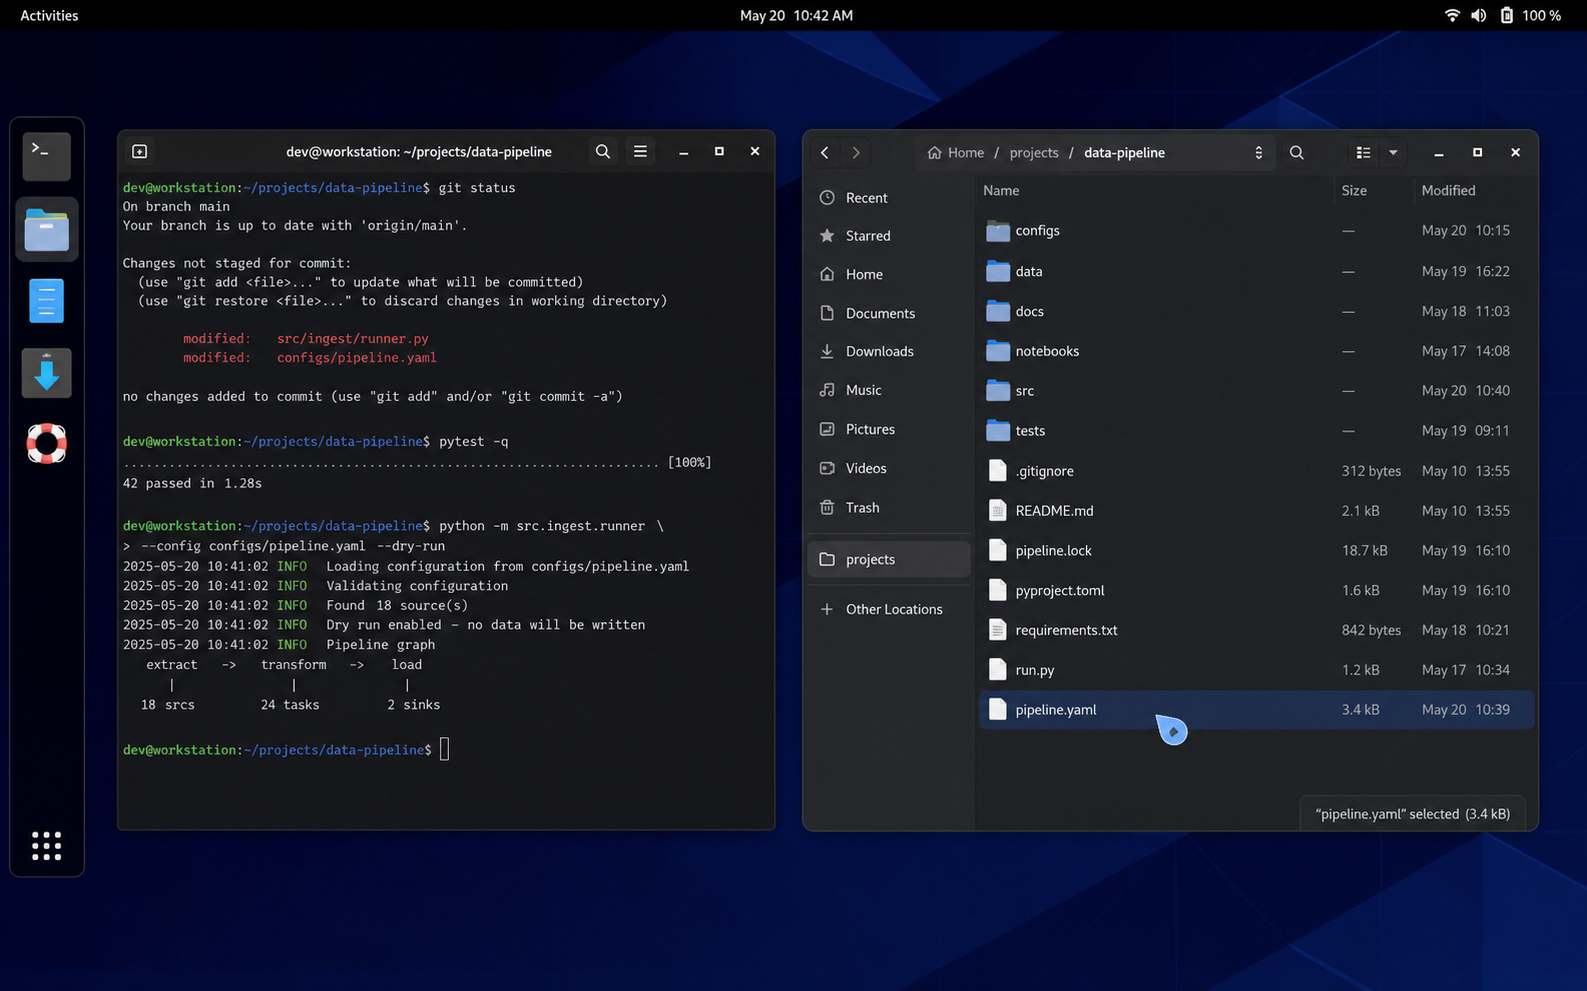Select README.md file
Screen dimensions: 1587x991
tap(1256, 511)
